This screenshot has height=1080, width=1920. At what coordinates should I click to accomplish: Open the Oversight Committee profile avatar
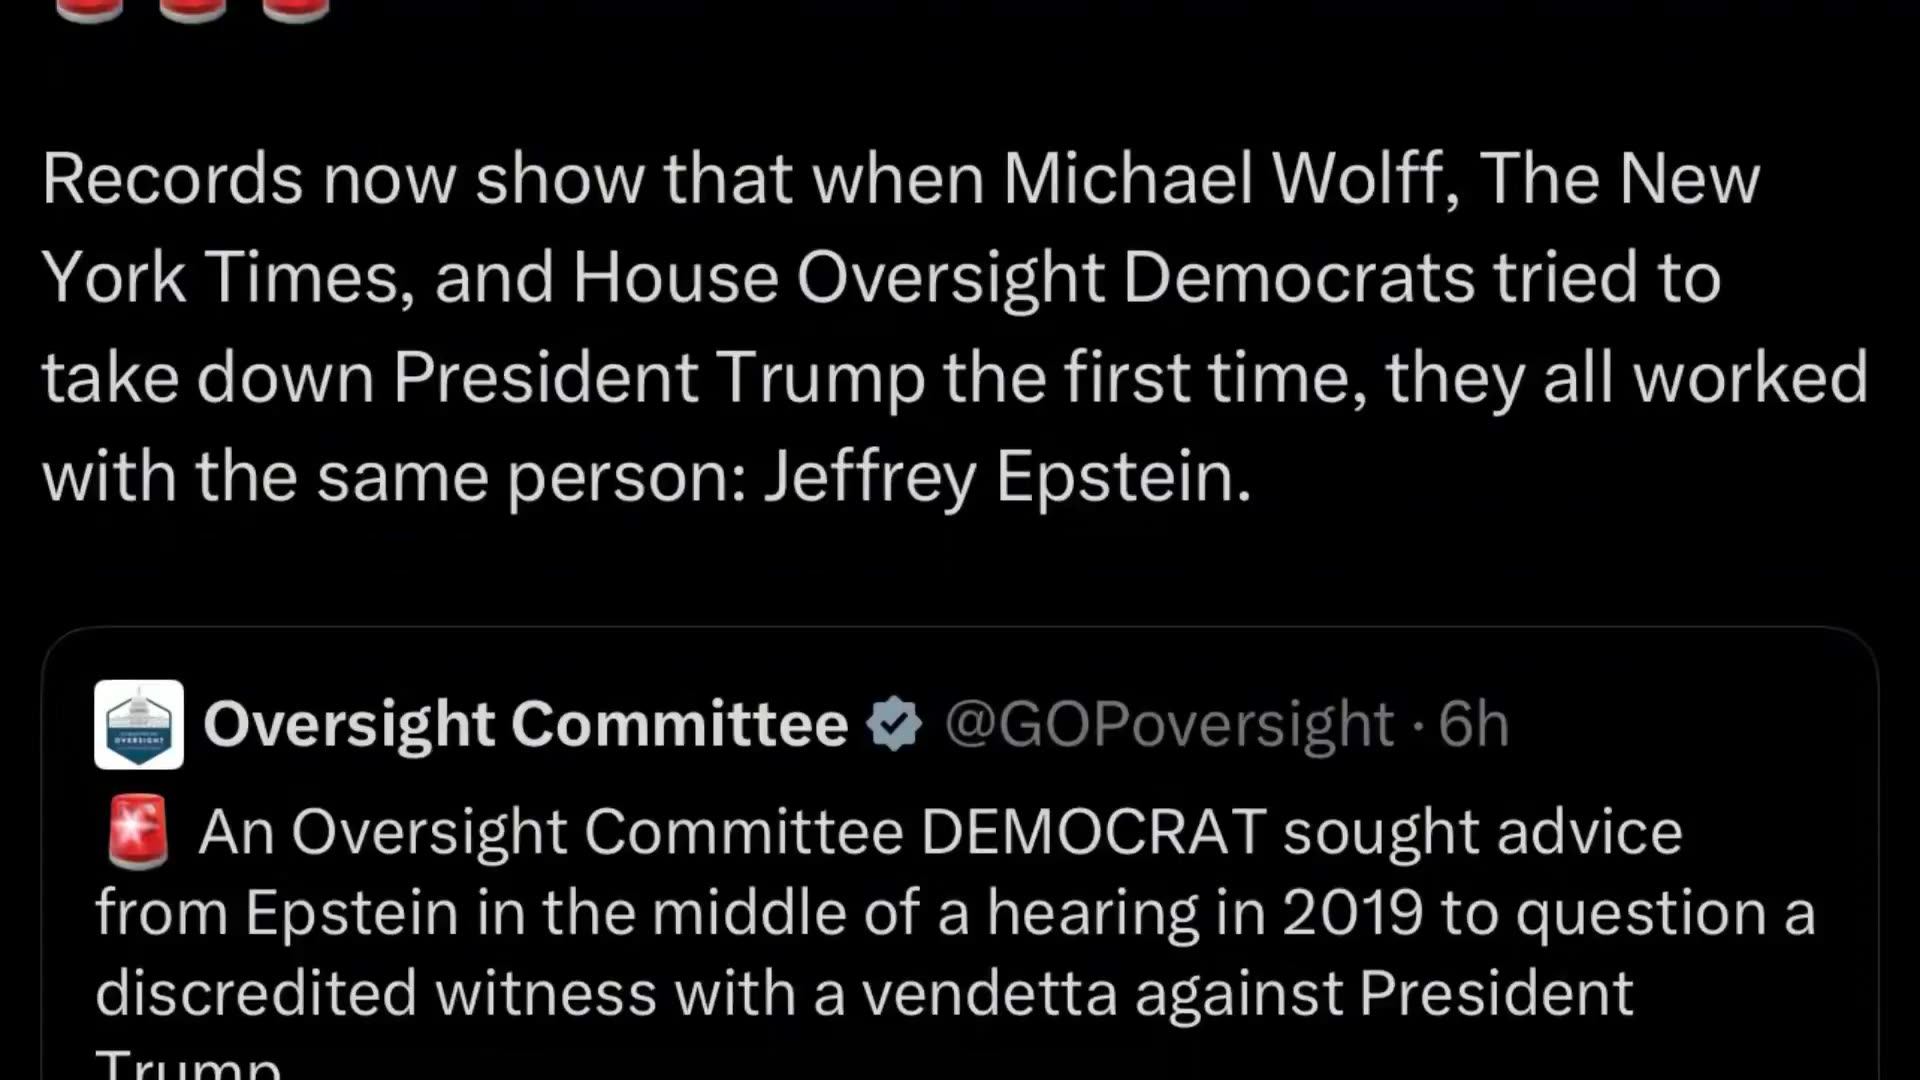pos(139,724)
